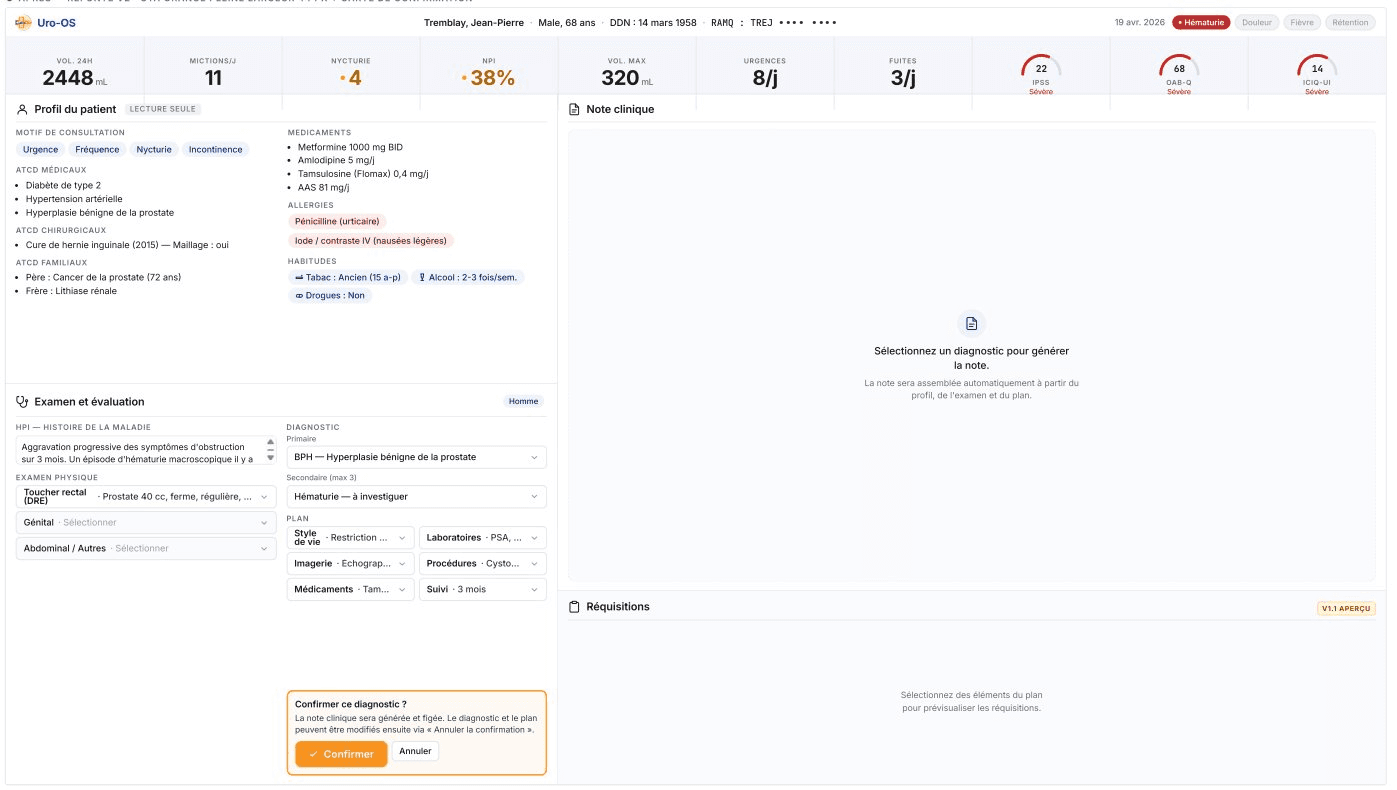Image resolution: width=1397 pixels, height=790 pixels.
Task: Click the HPI text field scrollbar arrows
Action: 270,451
